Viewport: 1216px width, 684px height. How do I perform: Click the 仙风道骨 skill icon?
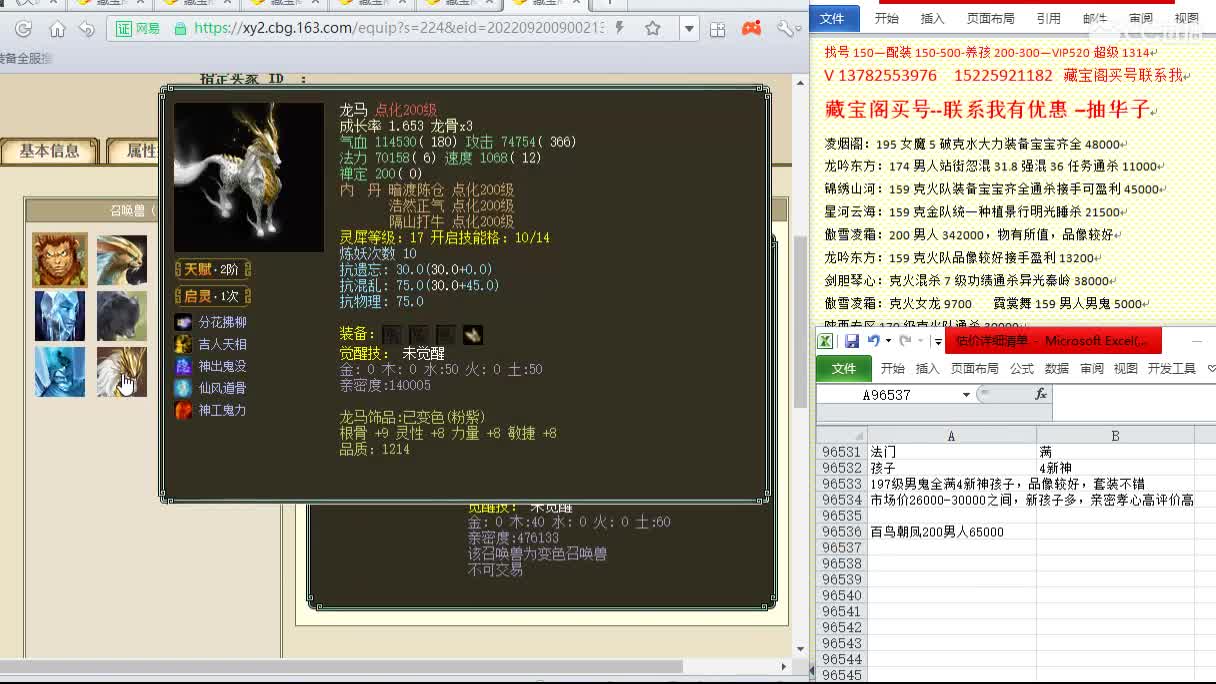183,388
